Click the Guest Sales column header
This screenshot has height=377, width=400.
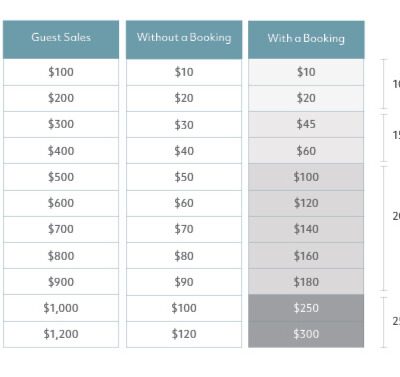click(x=61, y=40)
